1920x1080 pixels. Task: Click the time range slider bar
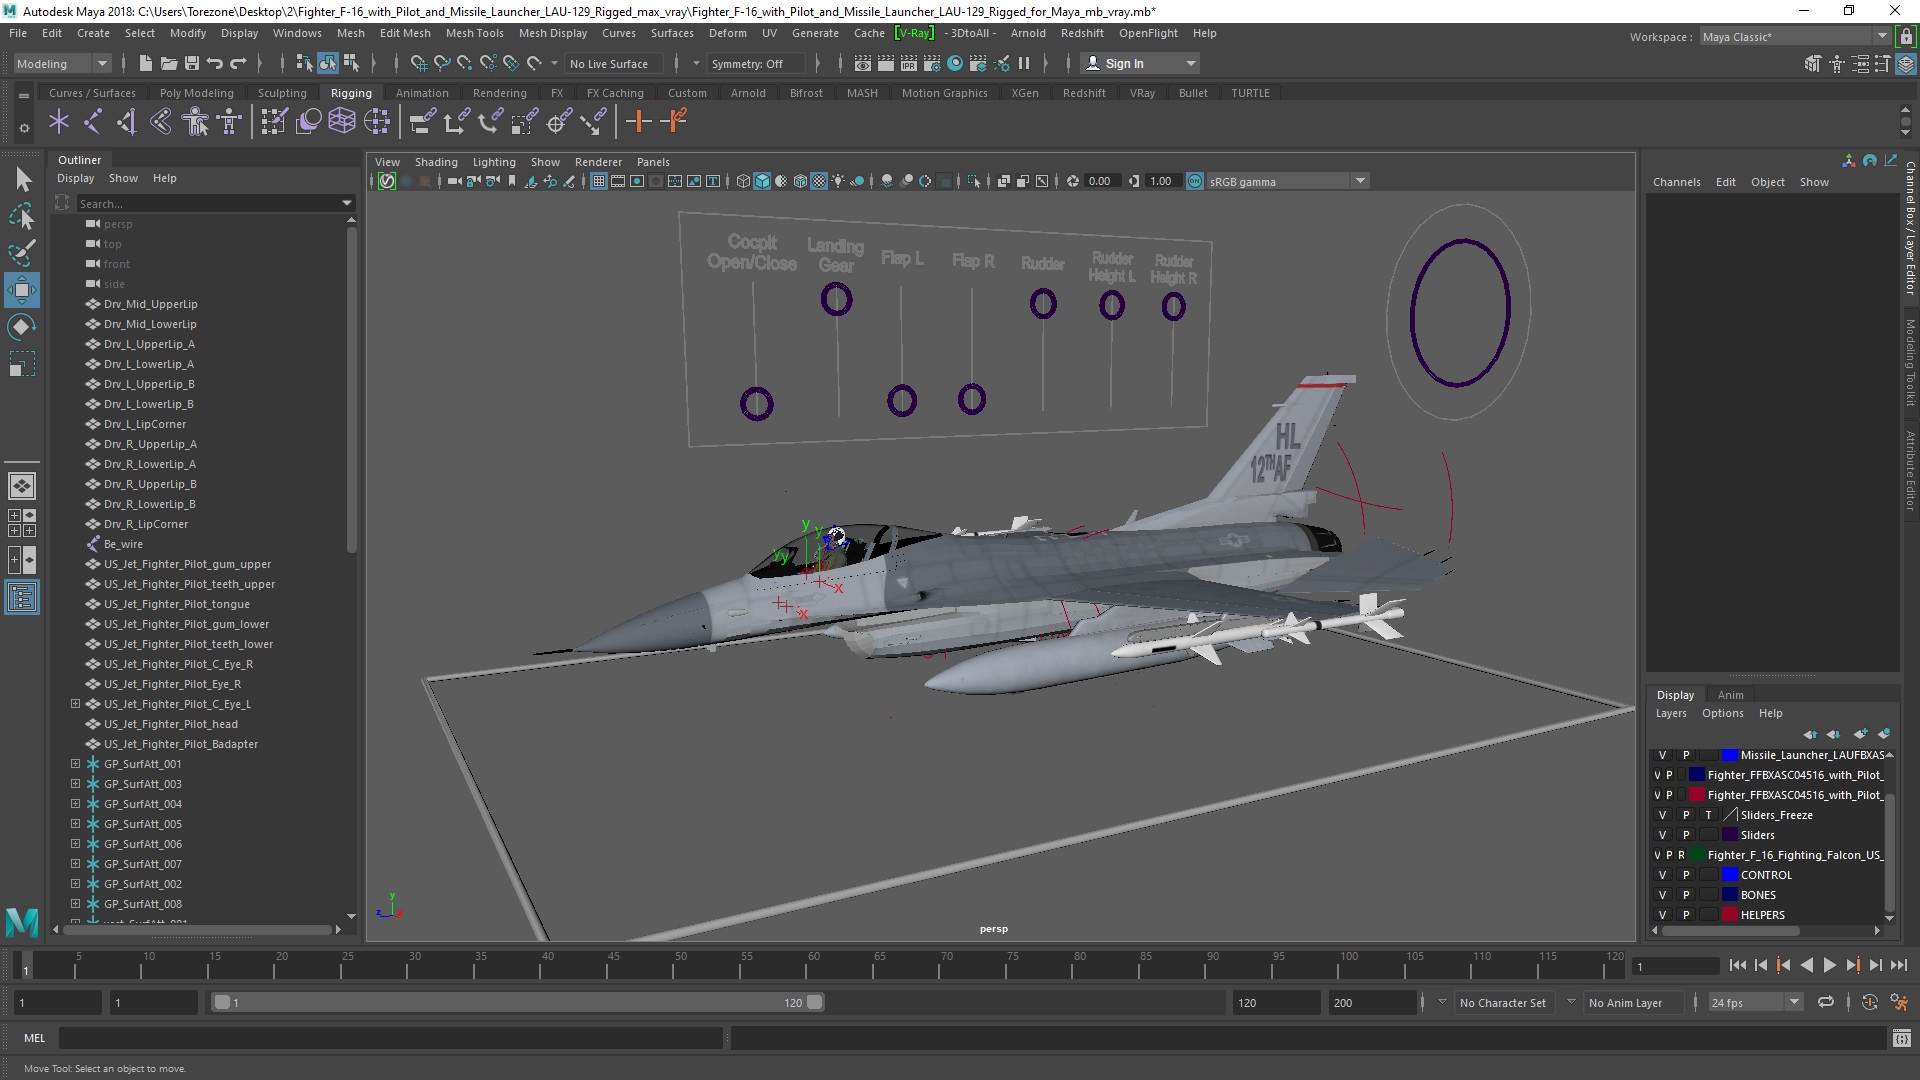coord(517,1002)
